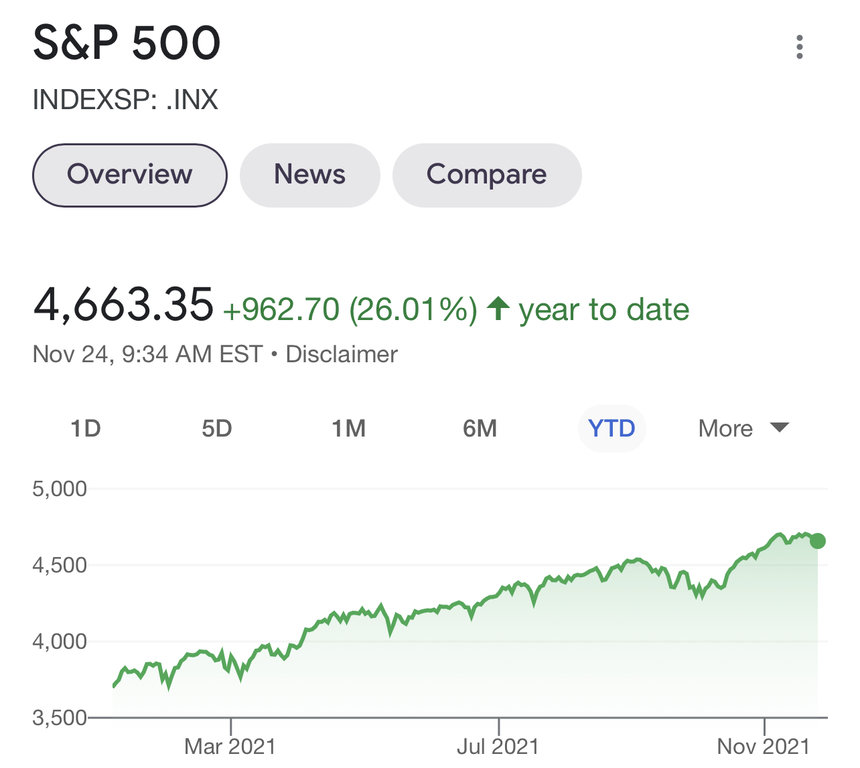Open the Disclaimer link
This screenshot has width=860, height=768.
pyautogui.click(x=342, y=354)
